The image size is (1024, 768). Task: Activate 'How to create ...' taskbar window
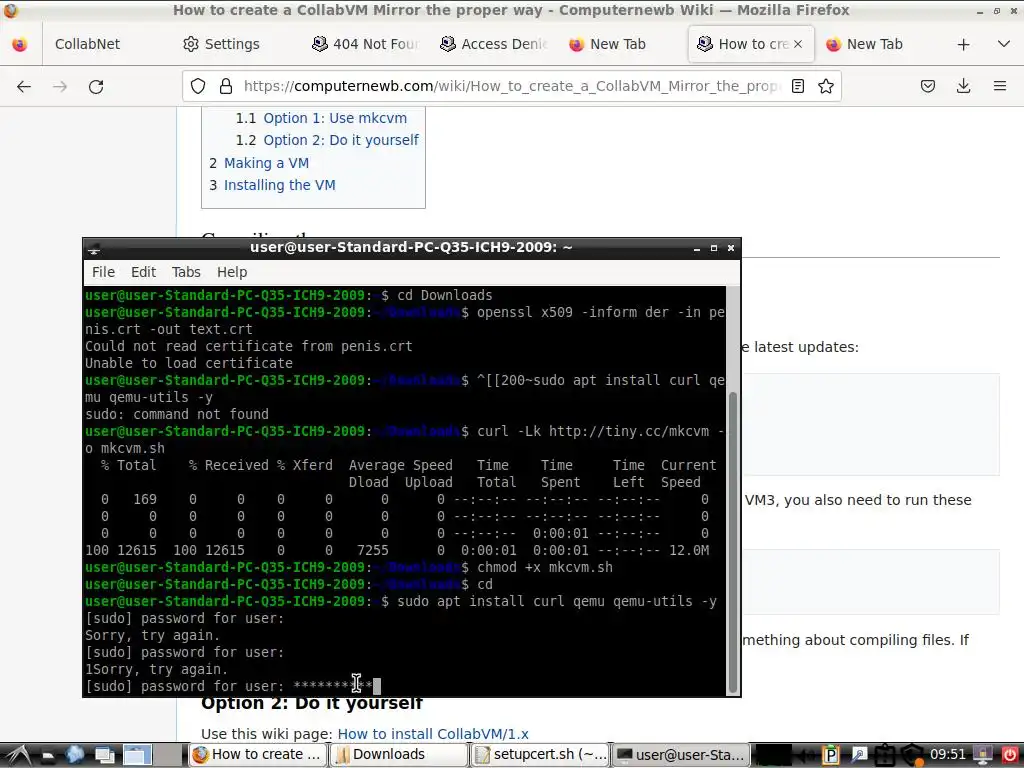coord(257,755)
